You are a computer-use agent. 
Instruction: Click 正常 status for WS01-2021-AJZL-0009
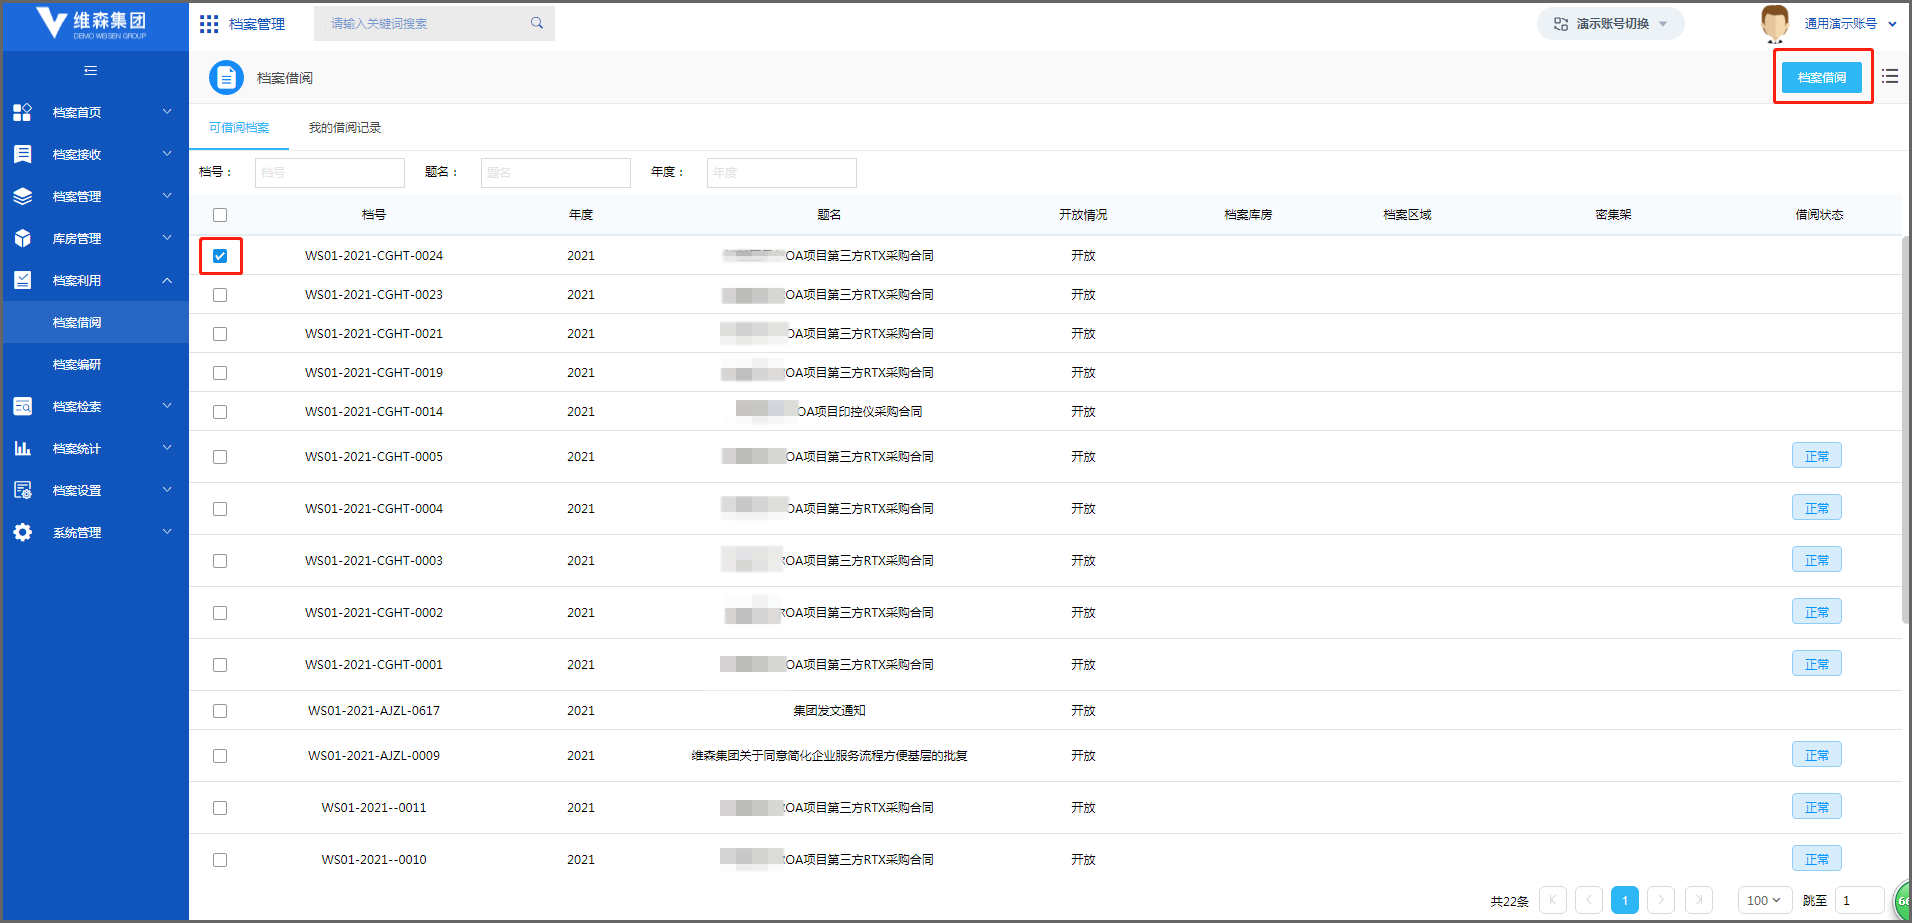[1817, 755]
